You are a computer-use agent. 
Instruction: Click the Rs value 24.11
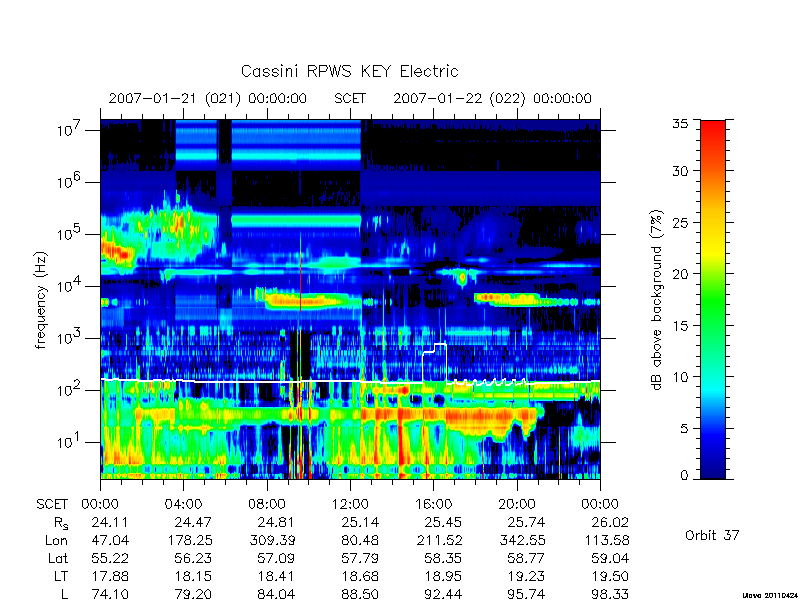pyautogui.click(x=110, y=522)
